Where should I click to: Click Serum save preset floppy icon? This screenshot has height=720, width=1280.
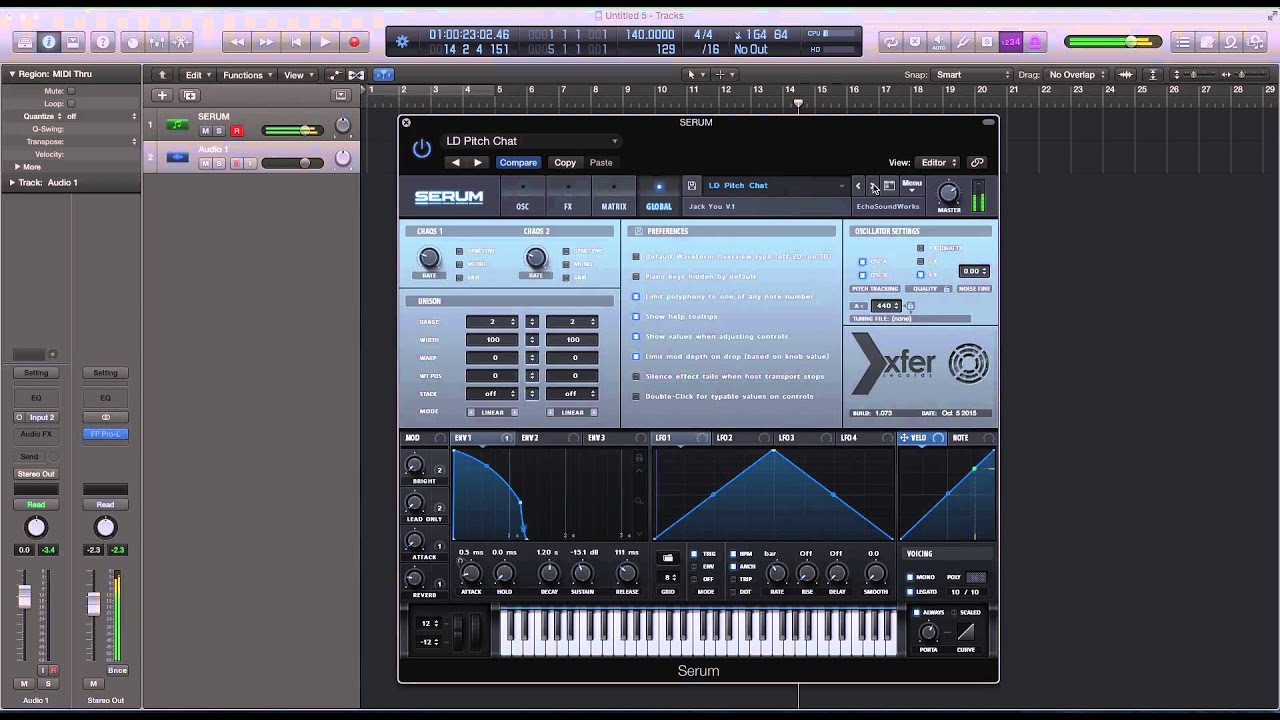point(691,185)
